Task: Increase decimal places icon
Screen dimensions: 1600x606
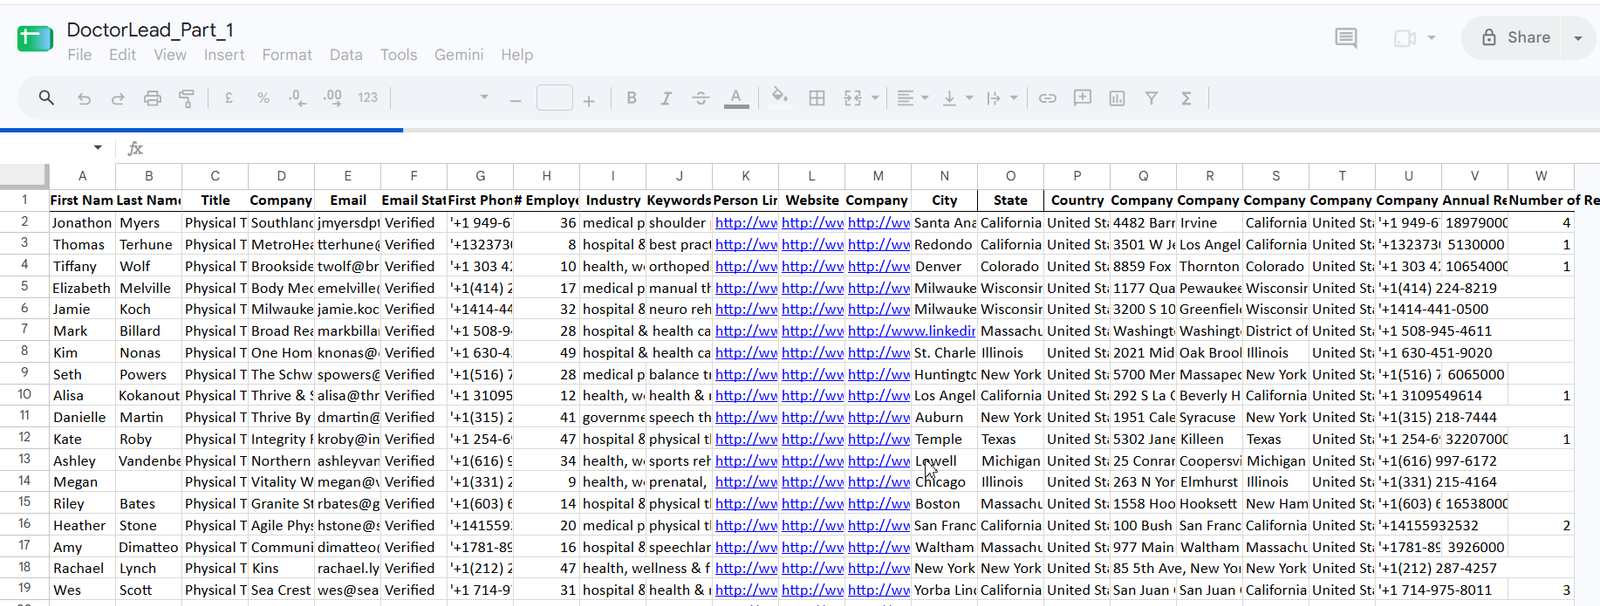Action: 333,98
